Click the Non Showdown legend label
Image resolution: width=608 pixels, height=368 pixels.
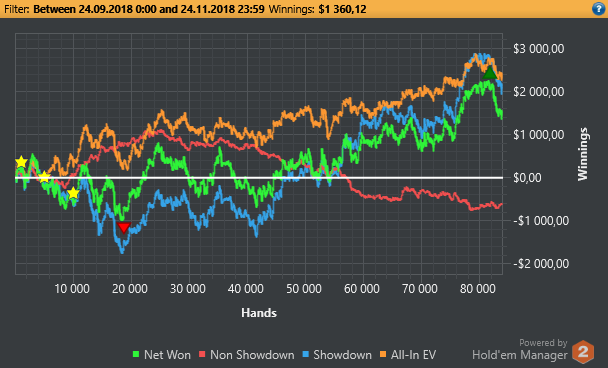[252, 355]
